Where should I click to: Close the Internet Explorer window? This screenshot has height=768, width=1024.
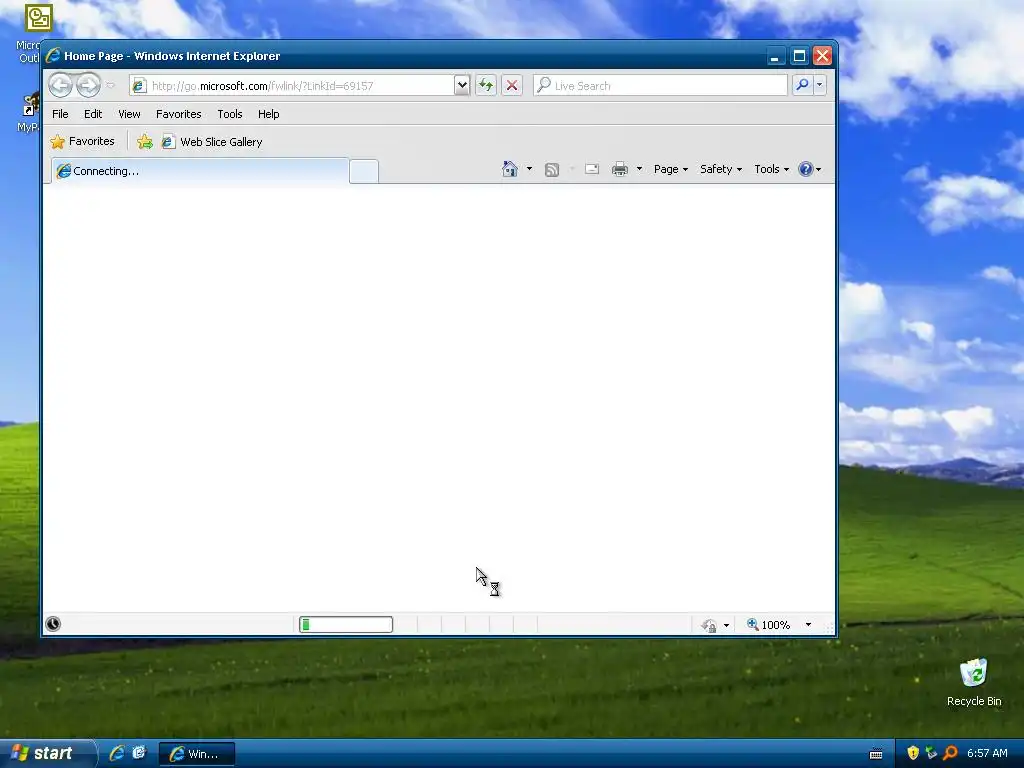click(x=822, y=56)
